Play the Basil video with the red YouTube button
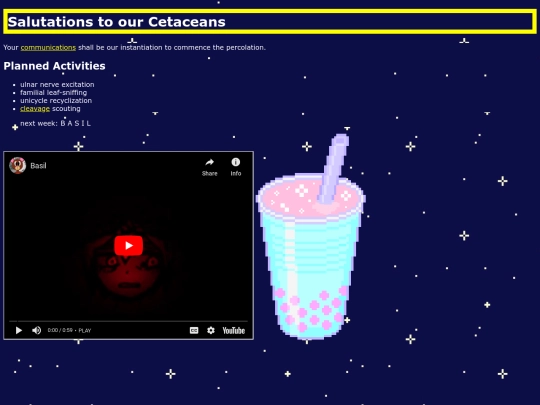 click(x=128, y=246)
